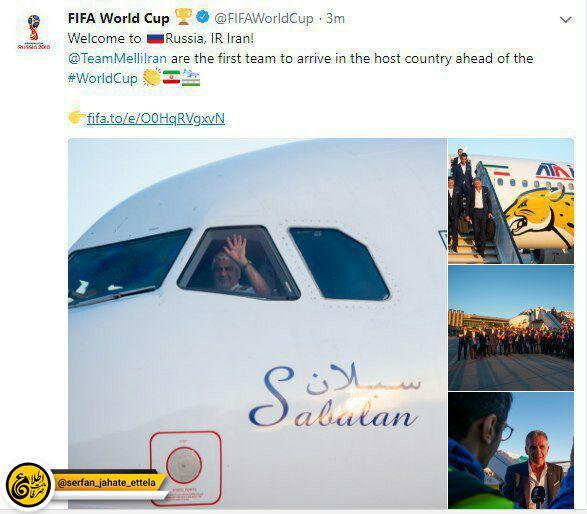Screen dimensions: 587x514
Task: Open the coach interview photo
Action: click(511, 450)
